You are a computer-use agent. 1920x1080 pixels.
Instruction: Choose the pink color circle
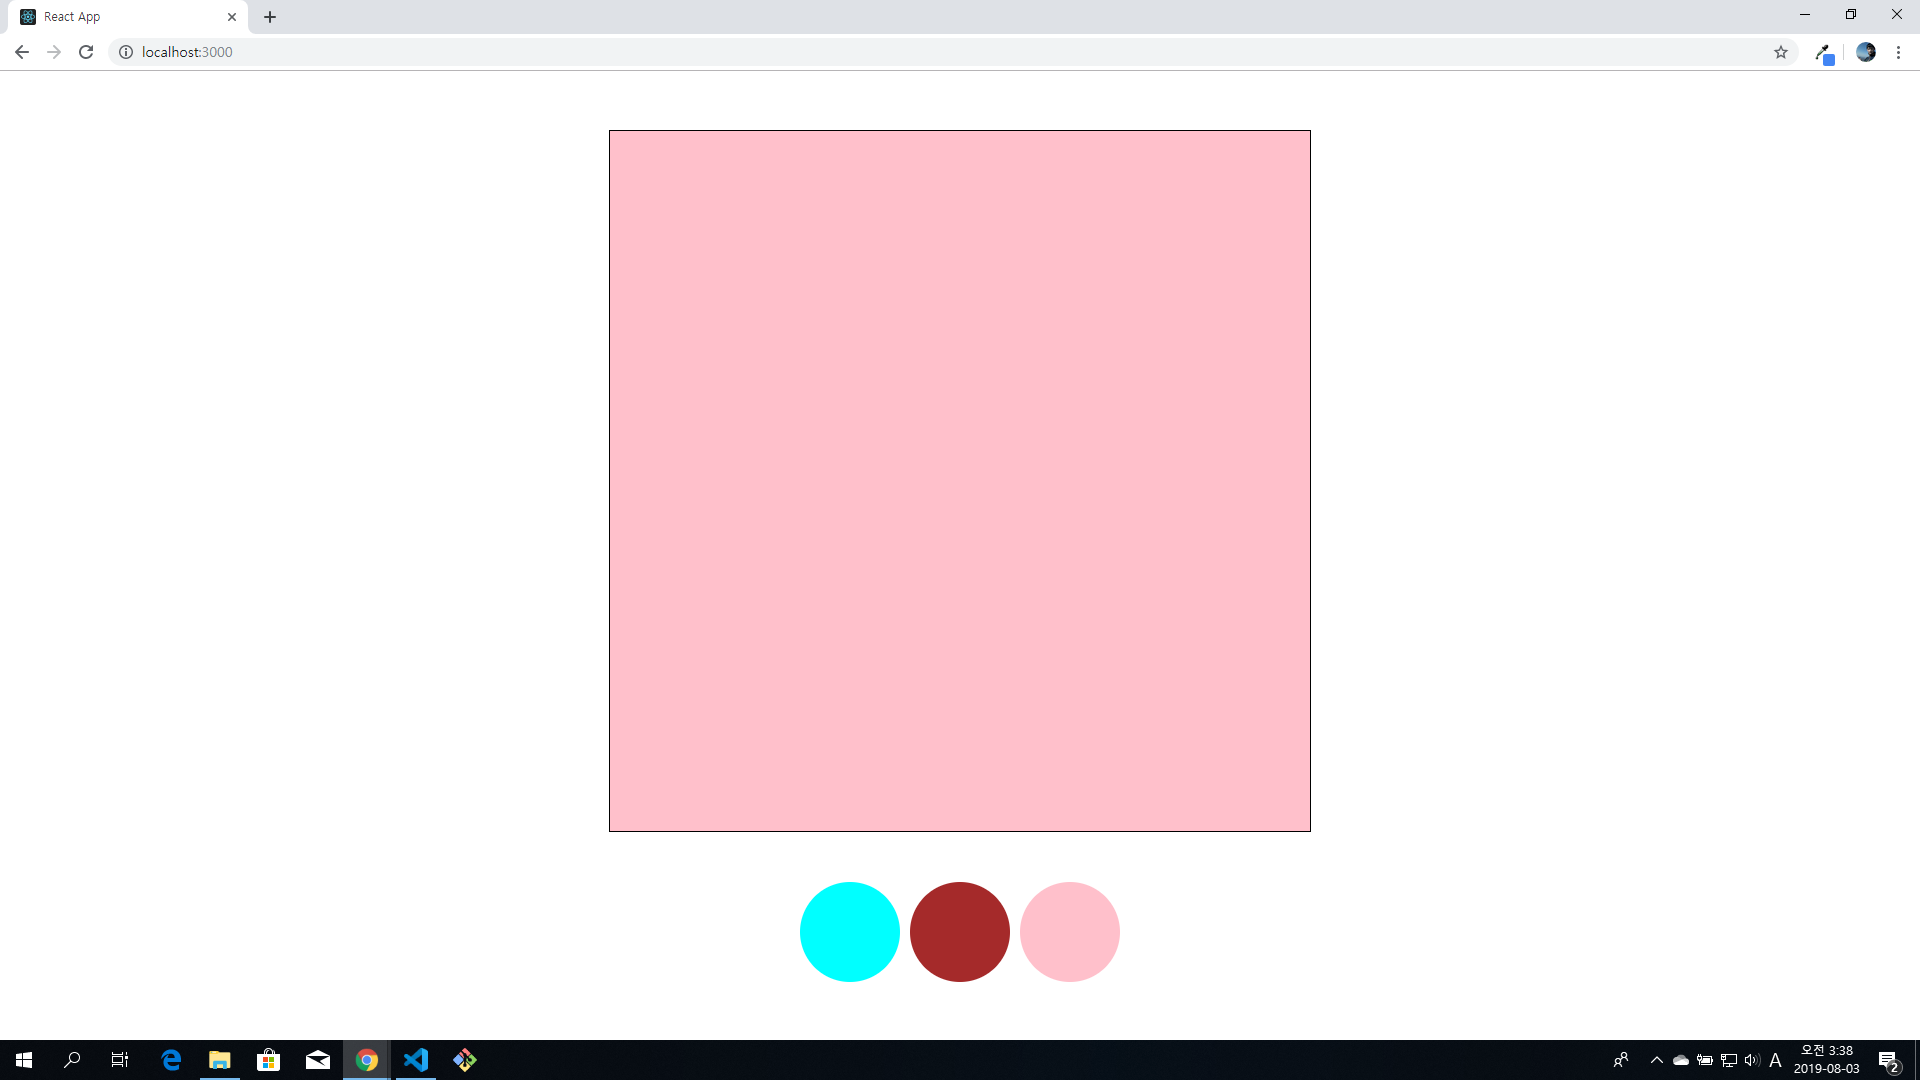pyautogui.click(x=1069, y=931)
